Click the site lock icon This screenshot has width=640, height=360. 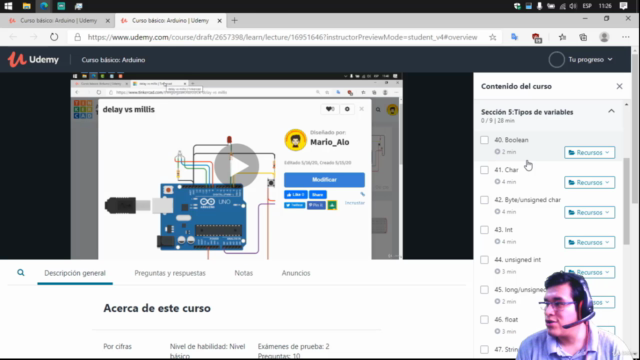tap(77, 37)
